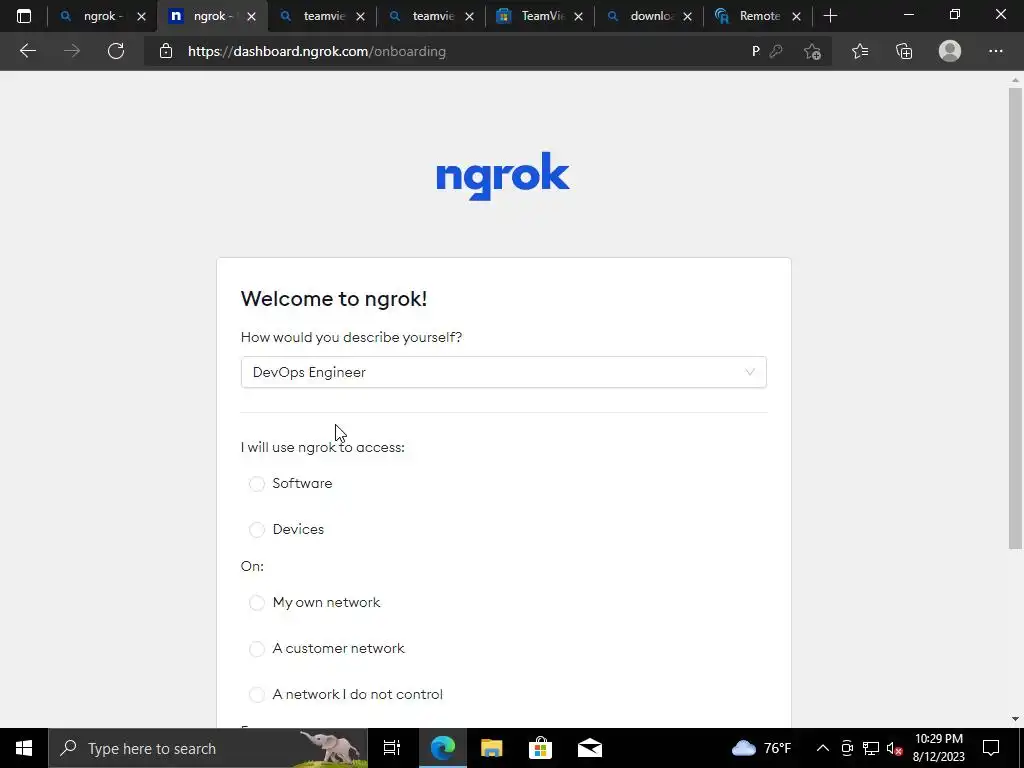1024x768 pixels.
Task: Click the network tray icon
Action: pyautogui.click(x=871, y=748)
